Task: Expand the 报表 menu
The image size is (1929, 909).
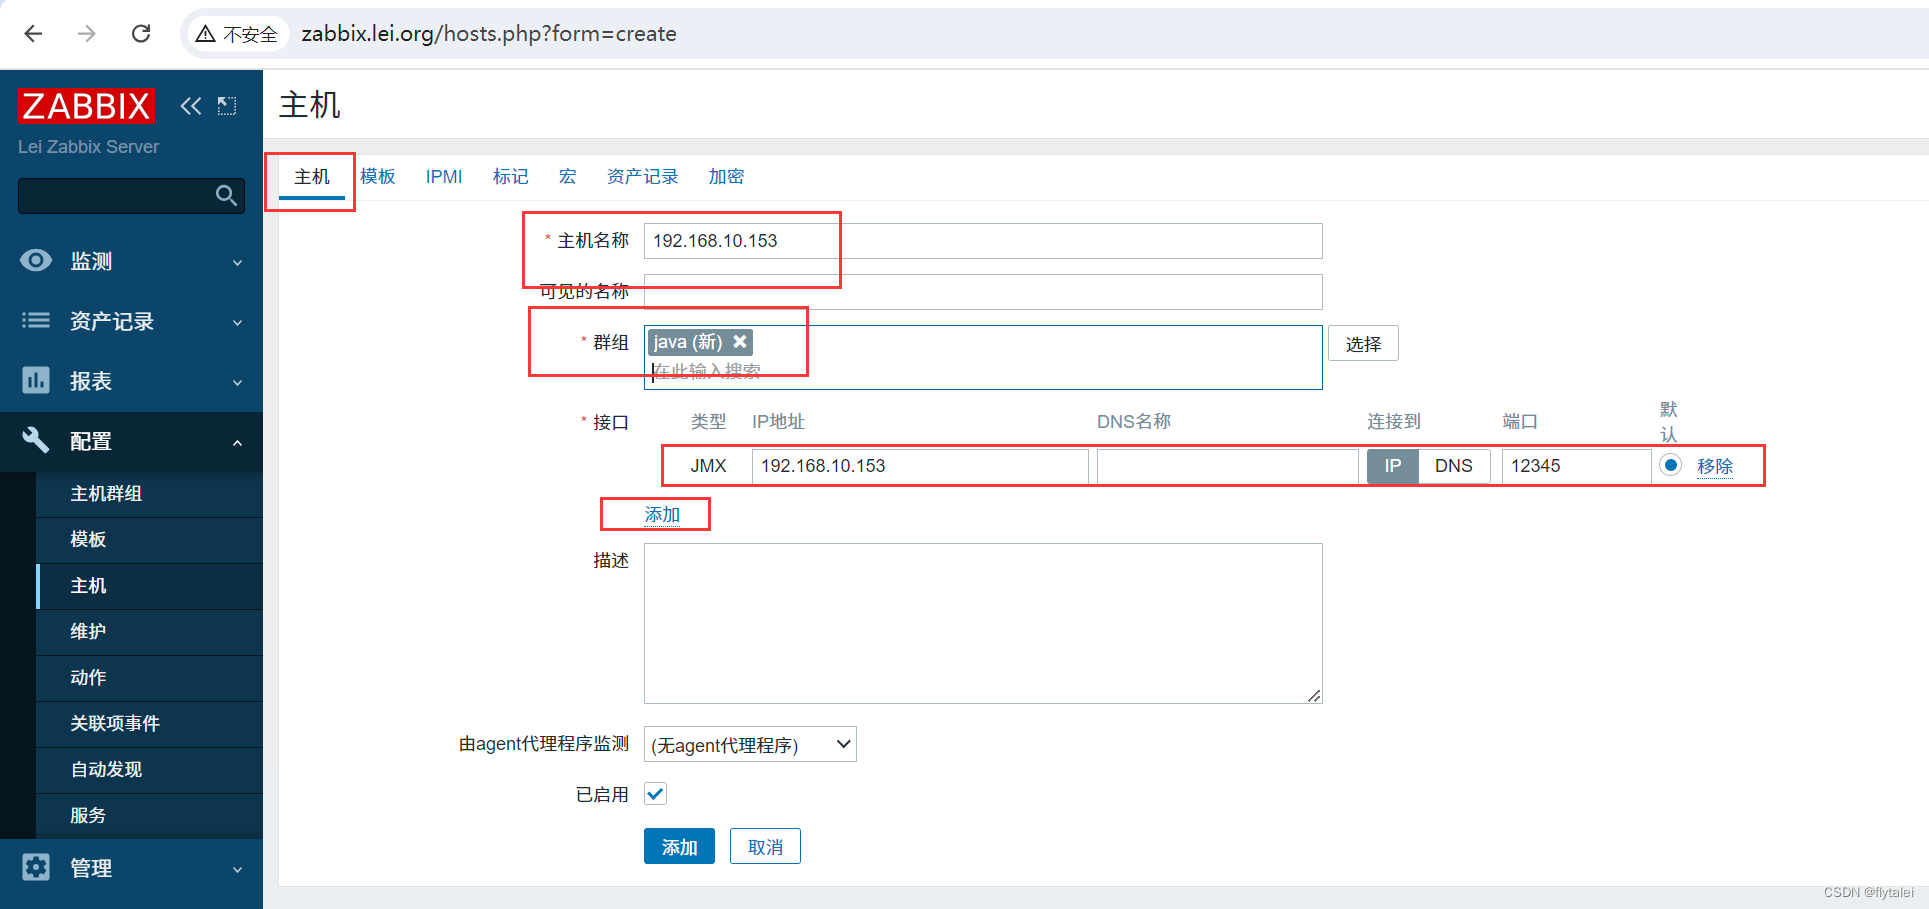Action: 237,383
